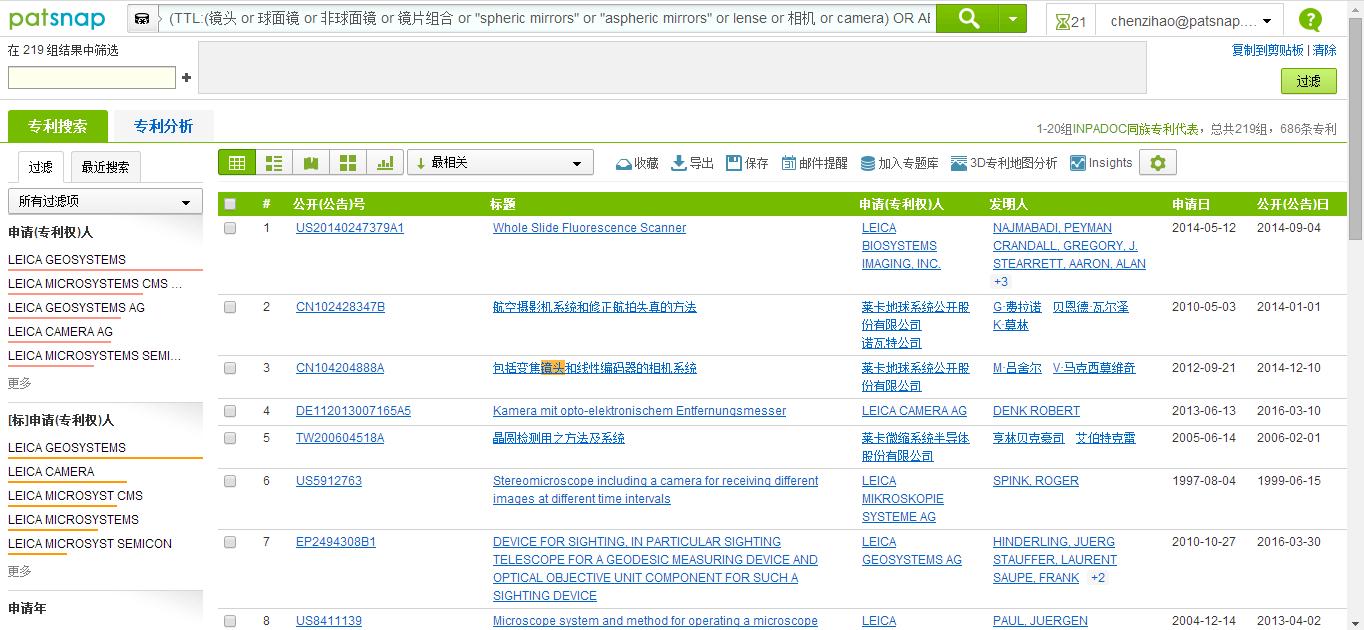The width and height of the screenshot is (1364, 630).
Task: Switch to the four-square grid view icon
Action: point(348,163)
